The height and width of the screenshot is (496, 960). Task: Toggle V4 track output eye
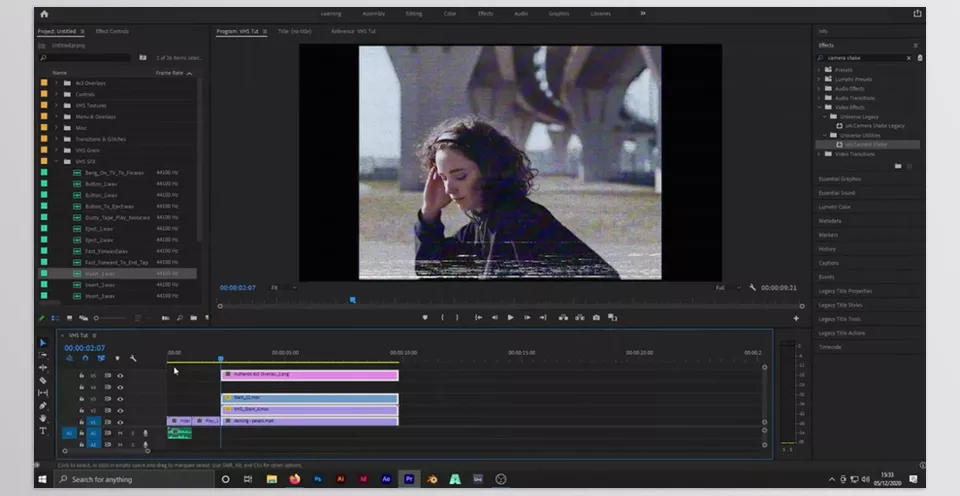click(120, 388)
